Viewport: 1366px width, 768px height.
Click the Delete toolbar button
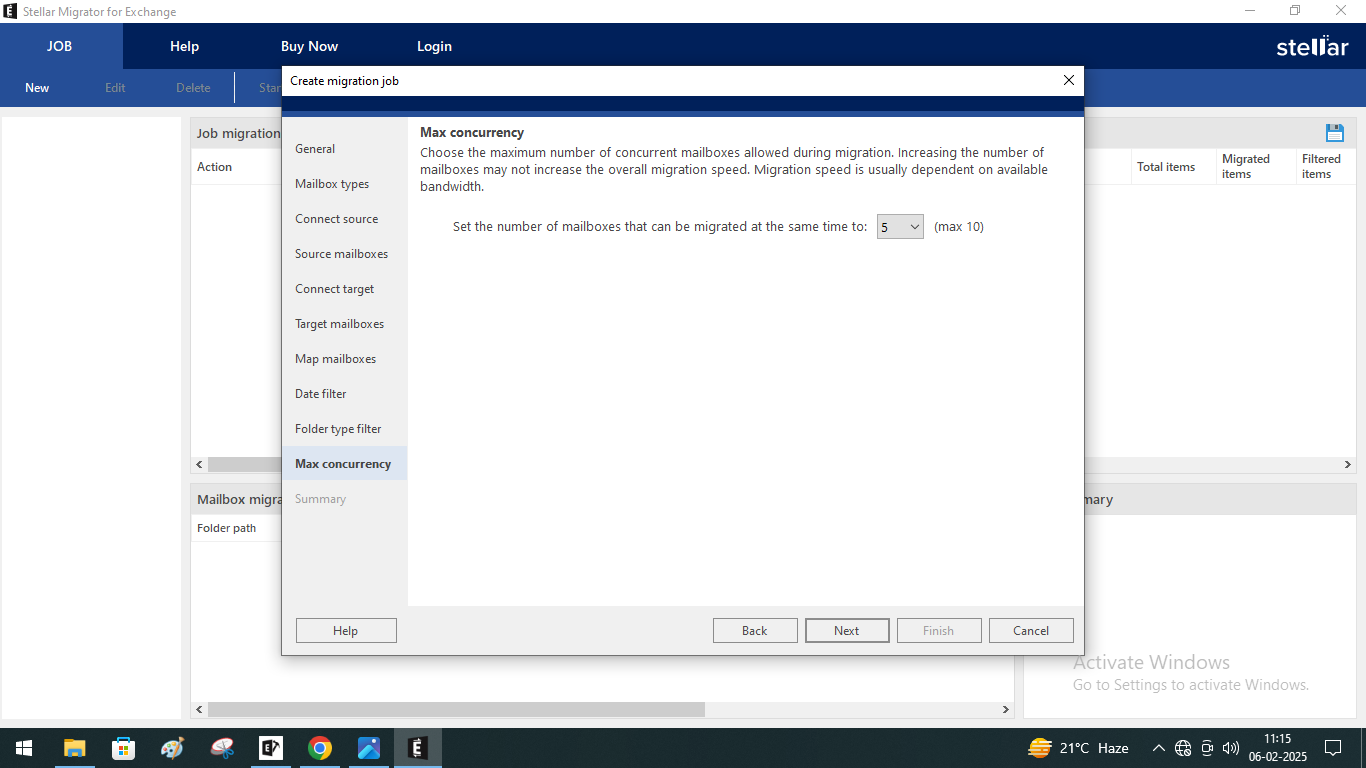193,88
